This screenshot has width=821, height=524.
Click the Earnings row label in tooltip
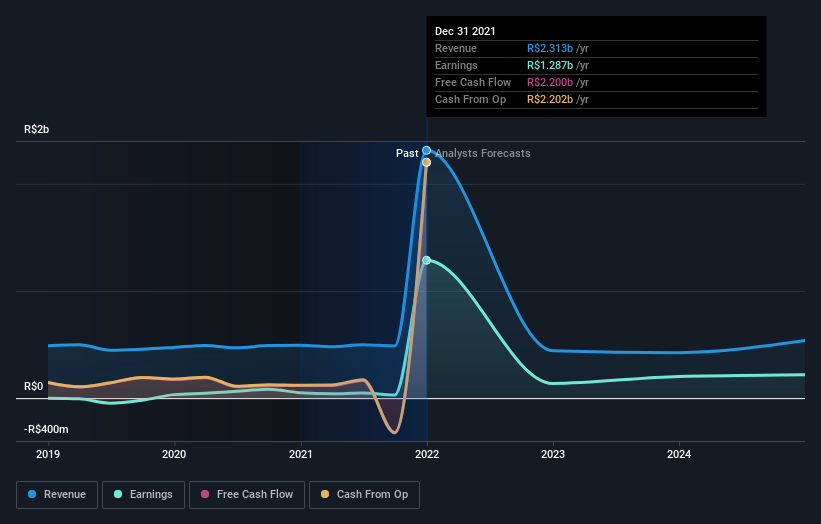coord(456,65)
